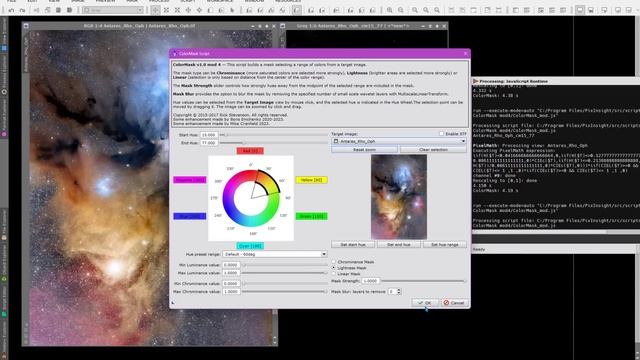Click the Min Luminance value slider
Viewport: 640px width, 360px height.
285,265
